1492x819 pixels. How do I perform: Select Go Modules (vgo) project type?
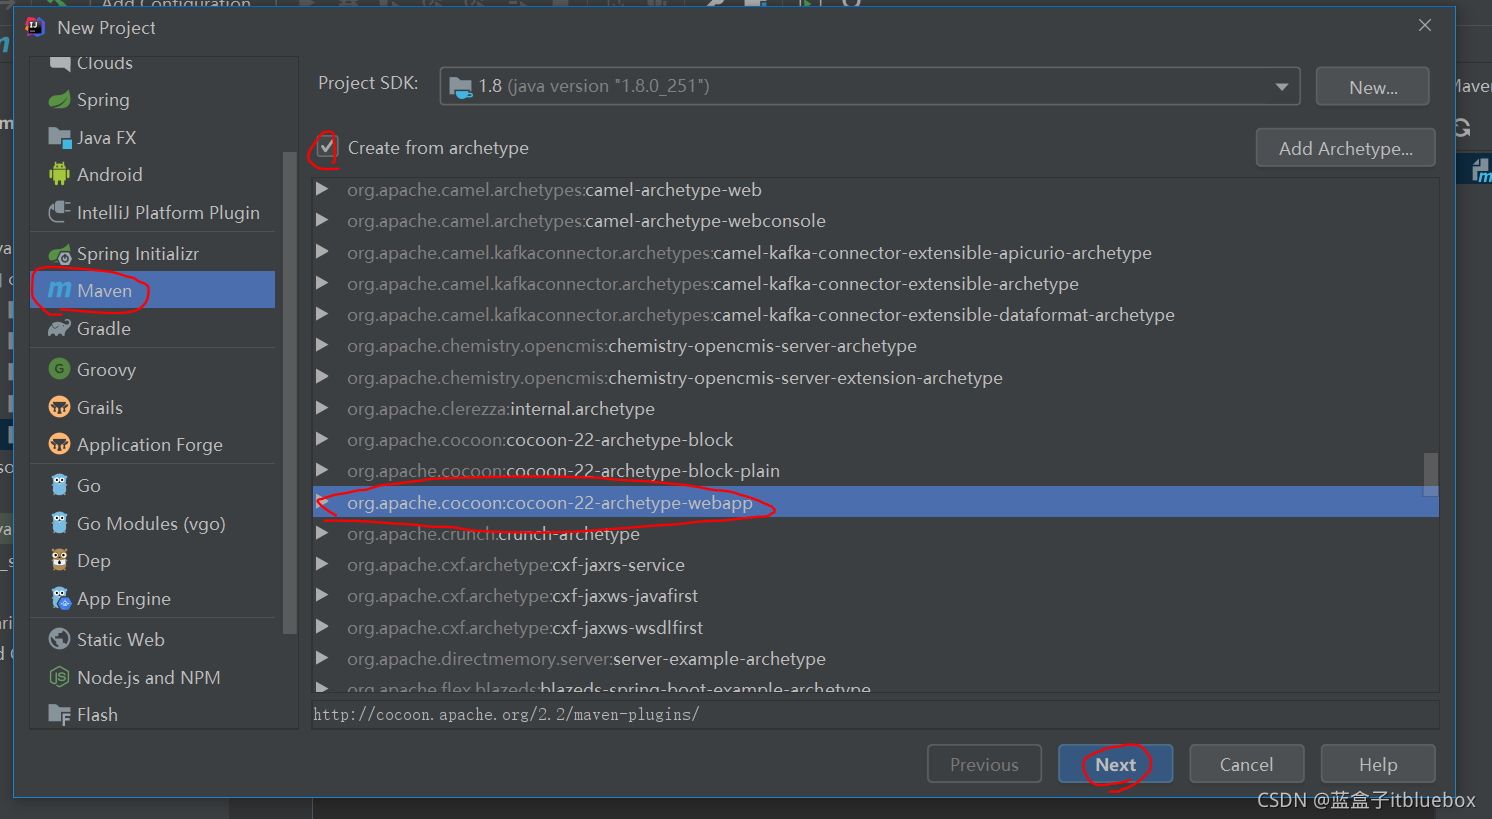(154, 524)
